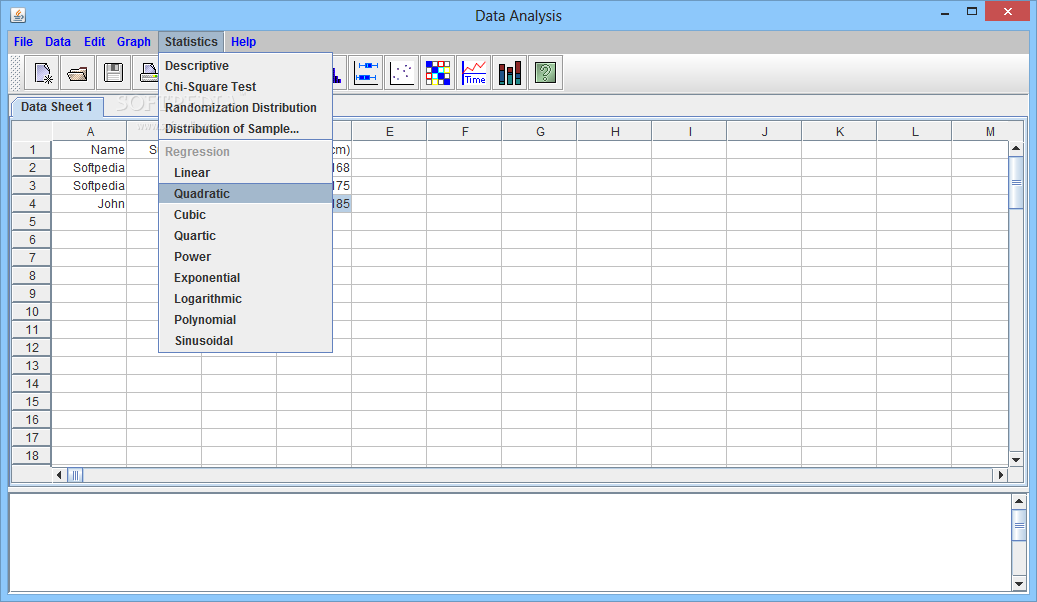Select column G header
This screenshot has width=1037, height=602.
pos(540,132)
